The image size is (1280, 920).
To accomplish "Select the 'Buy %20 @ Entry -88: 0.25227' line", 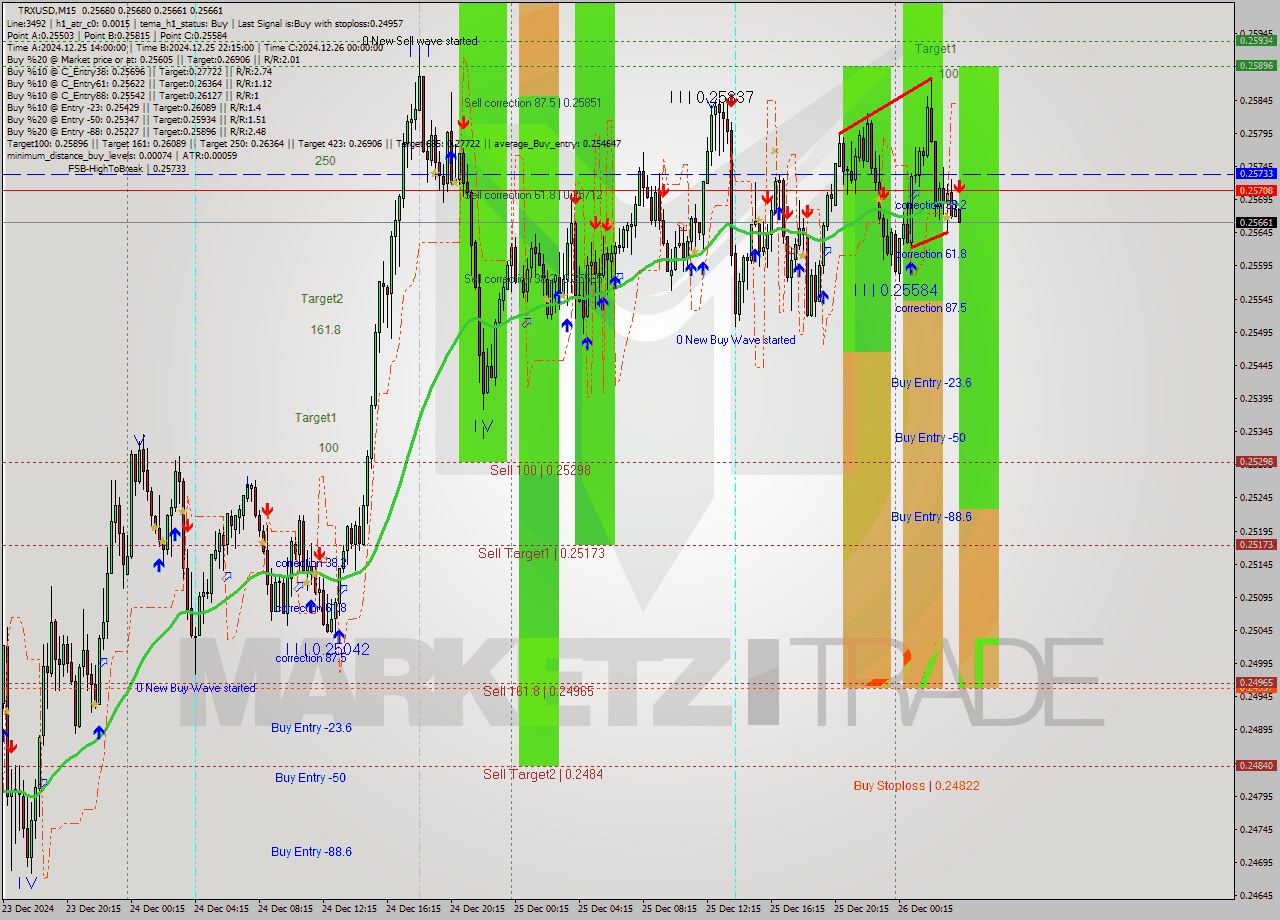I will pos(136,131).
